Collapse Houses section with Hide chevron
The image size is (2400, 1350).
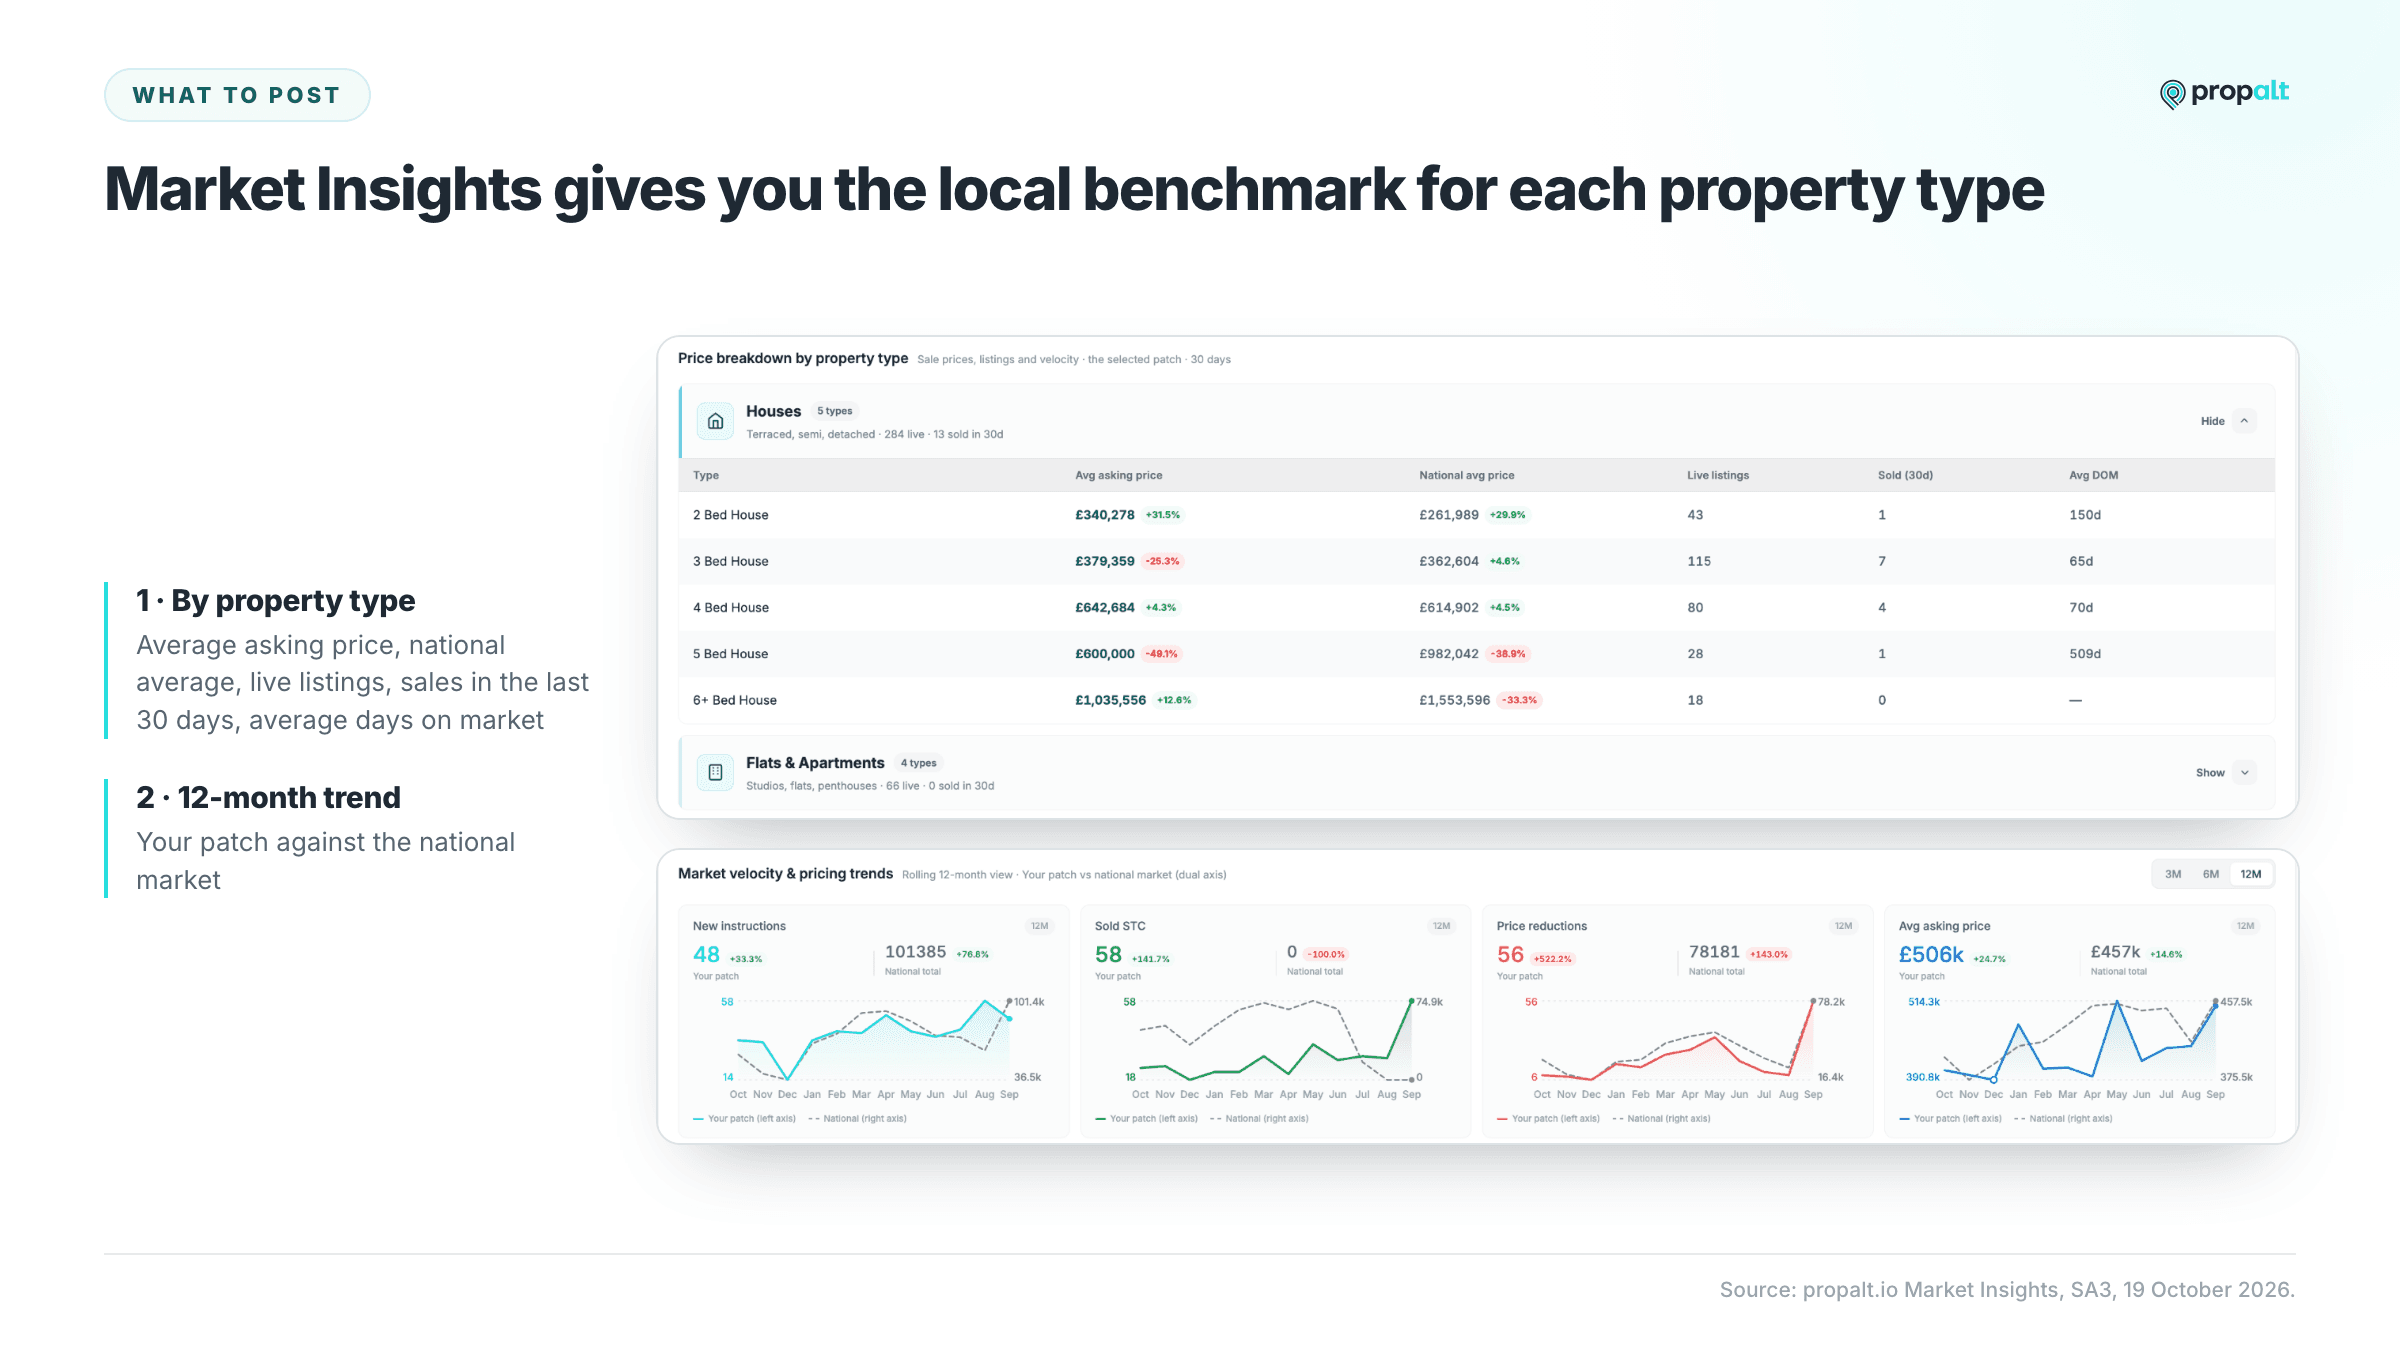(x=2244, y=421)
